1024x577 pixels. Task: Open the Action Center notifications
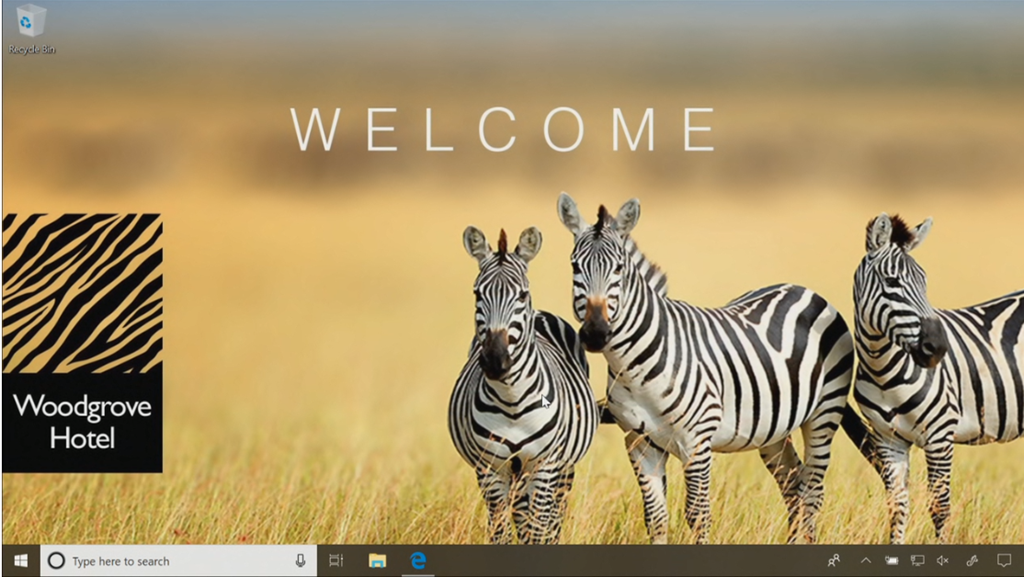1004,561
